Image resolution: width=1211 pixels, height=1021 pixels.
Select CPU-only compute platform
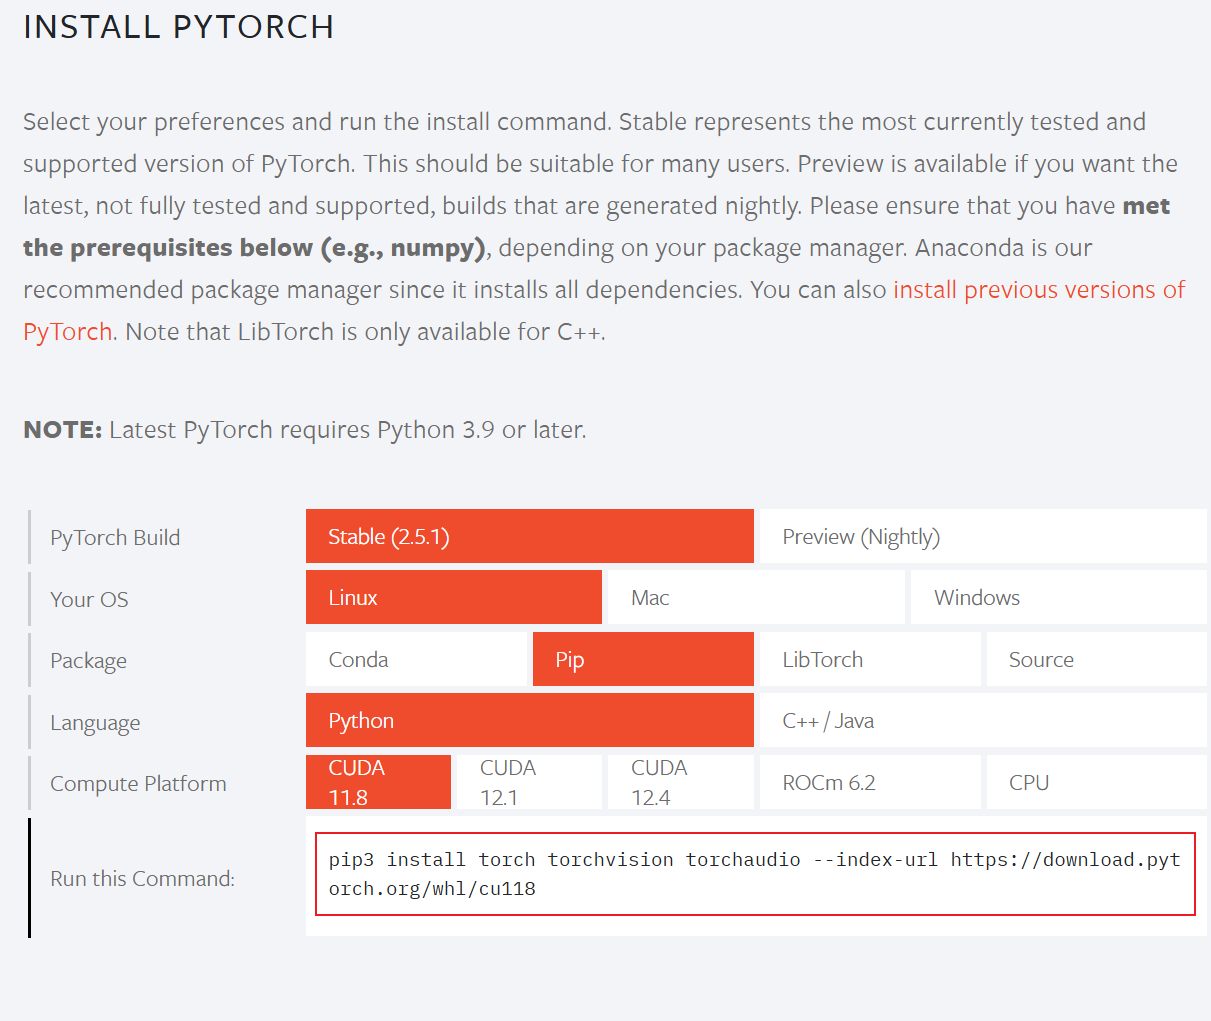(x=1096, y=781)
